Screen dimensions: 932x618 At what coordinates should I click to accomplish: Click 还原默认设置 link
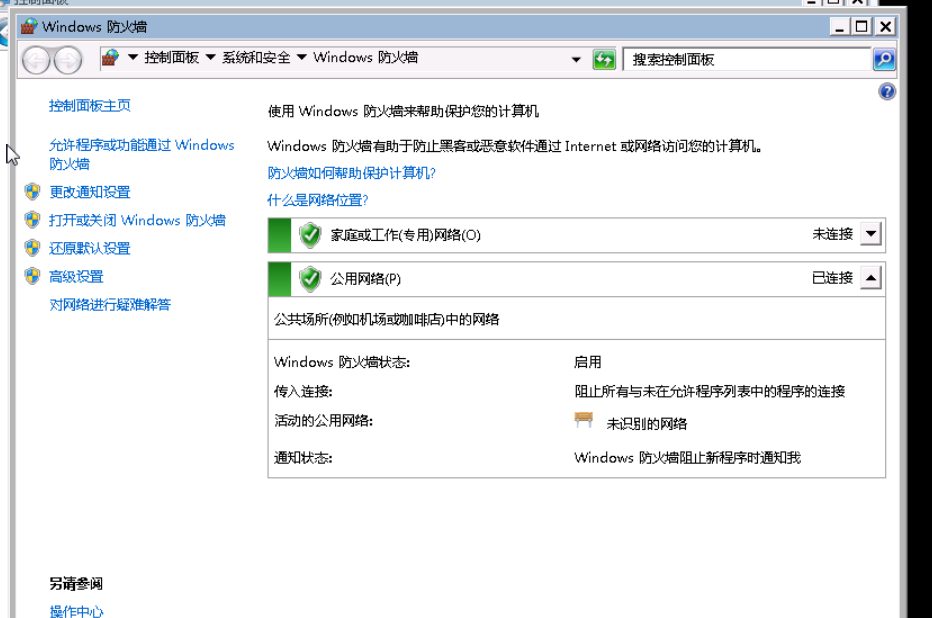coord(90,248)
